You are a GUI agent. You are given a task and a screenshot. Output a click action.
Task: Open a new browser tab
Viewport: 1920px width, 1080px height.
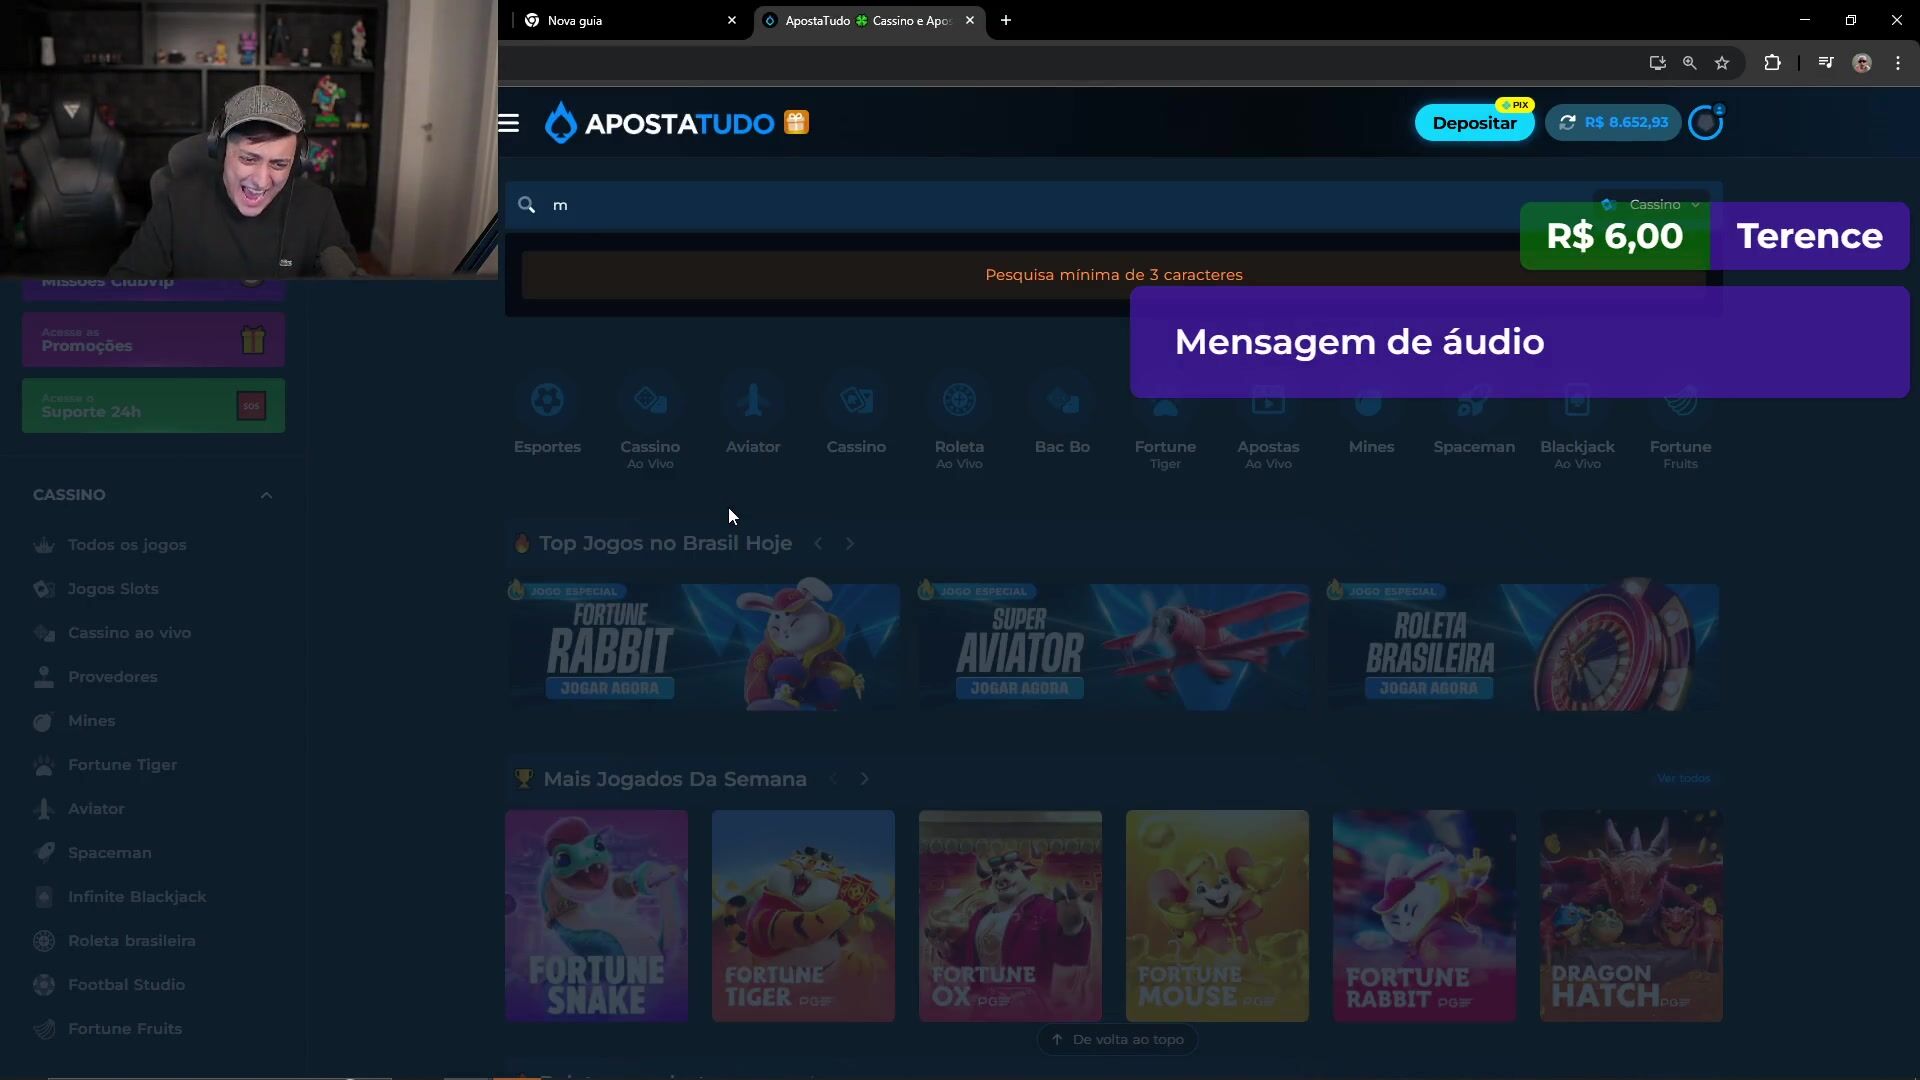(1006, 20)
